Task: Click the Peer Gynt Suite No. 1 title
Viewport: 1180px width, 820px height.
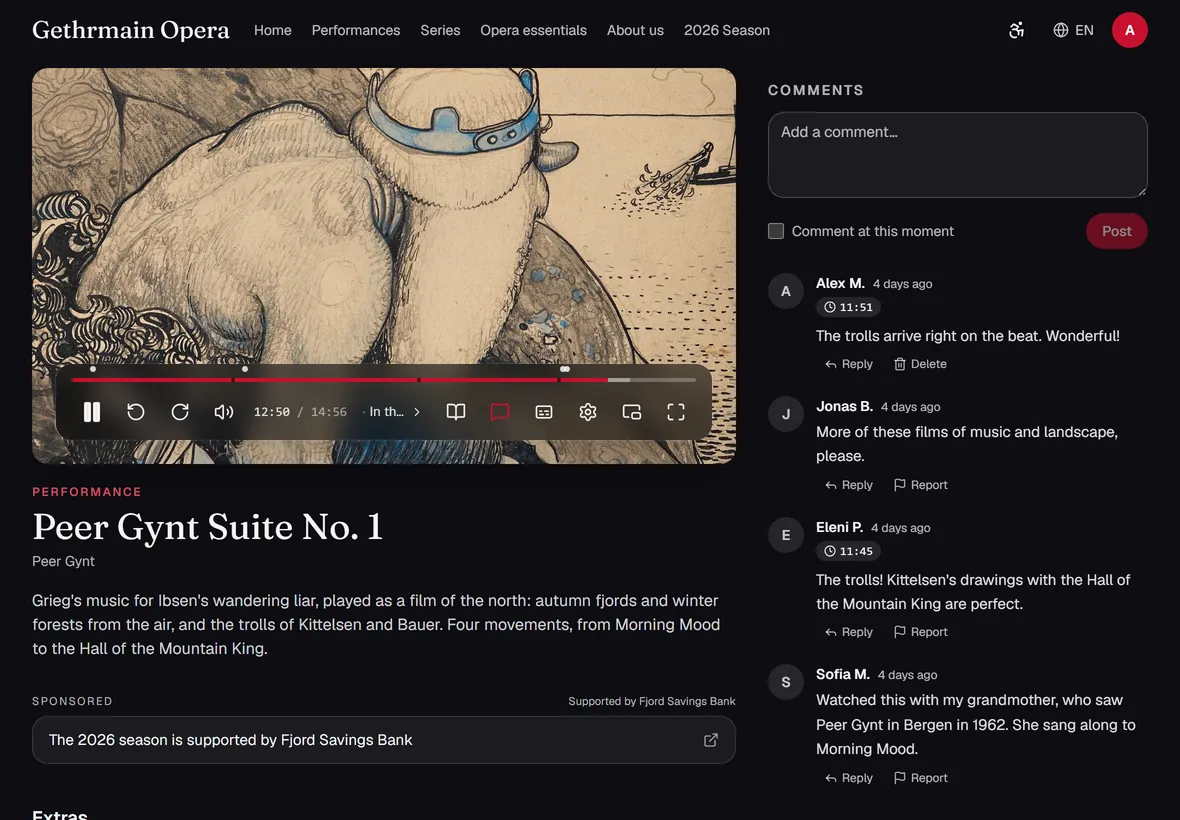Action: pyautogui.click(x=208, y=527)
